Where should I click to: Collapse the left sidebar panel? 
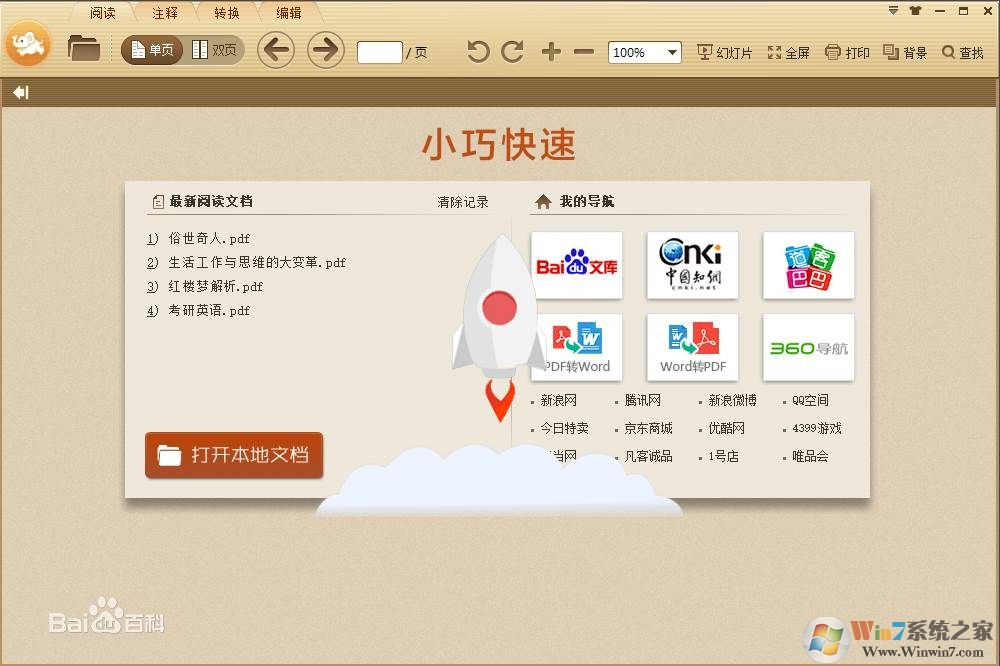tap(21, 92)
